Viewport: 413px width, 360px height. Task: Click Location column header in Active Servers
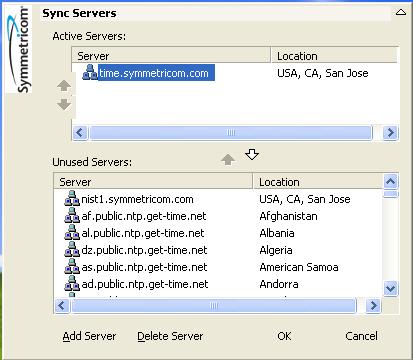334,55
